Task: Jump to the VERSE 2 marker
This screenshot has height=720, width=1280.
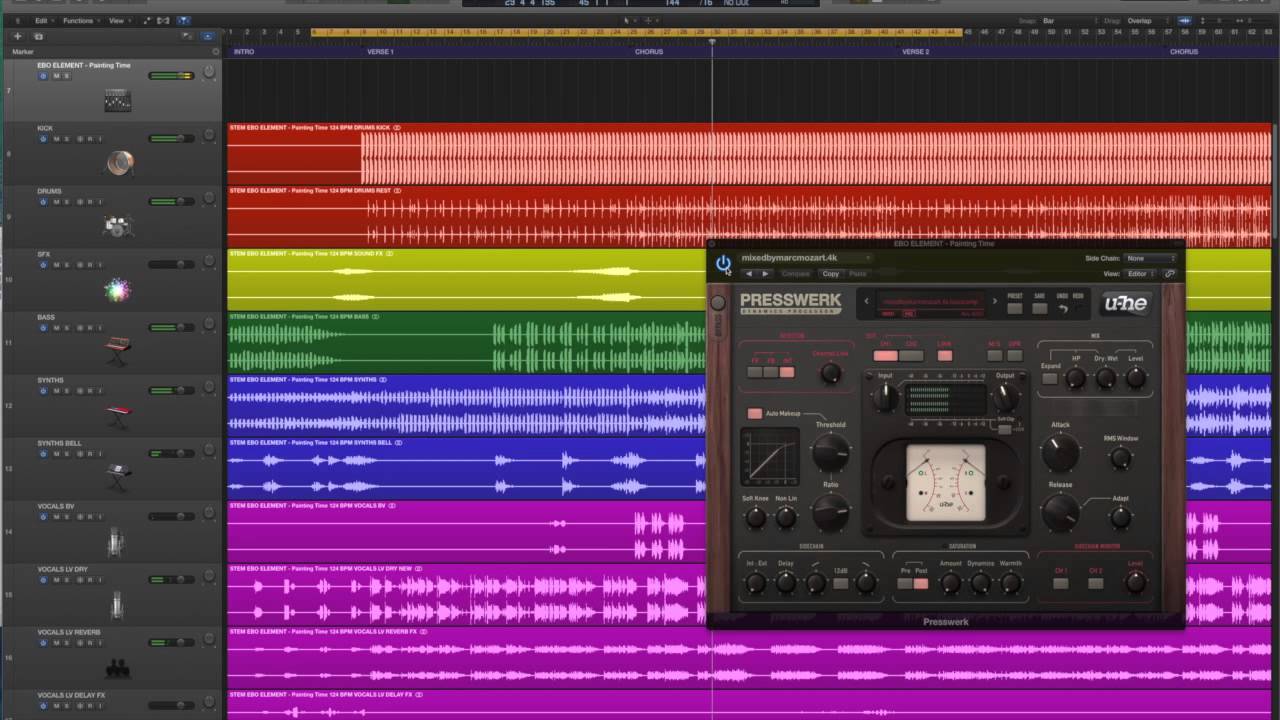Action: pos(915,51)
